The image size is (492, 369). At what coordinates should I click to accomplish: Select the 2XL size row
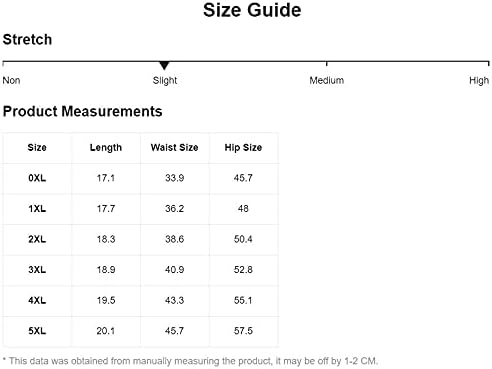pyautogui.click(x=141, y=239)
